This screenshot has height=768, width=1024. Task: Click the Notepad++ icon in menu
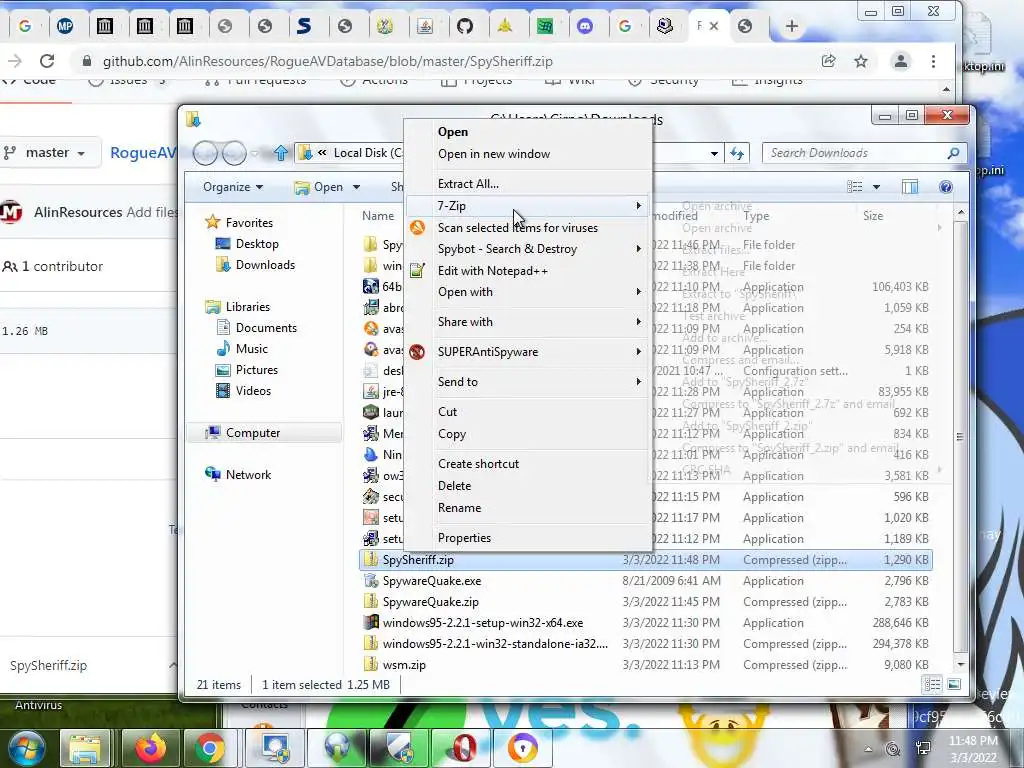point(417,270)
